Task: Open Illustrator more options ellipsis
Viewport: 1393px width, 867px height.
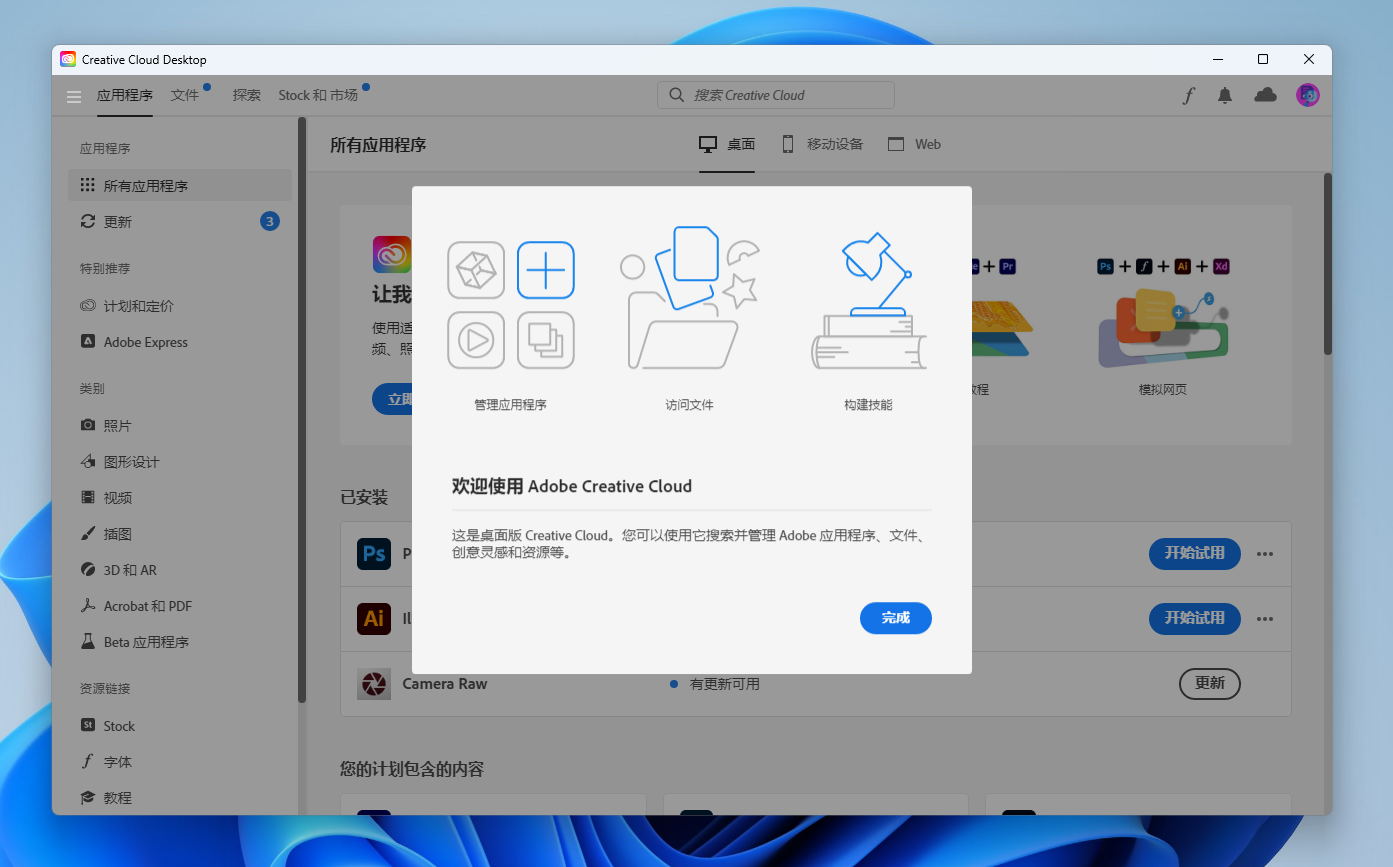Action: coord(1265,618)
